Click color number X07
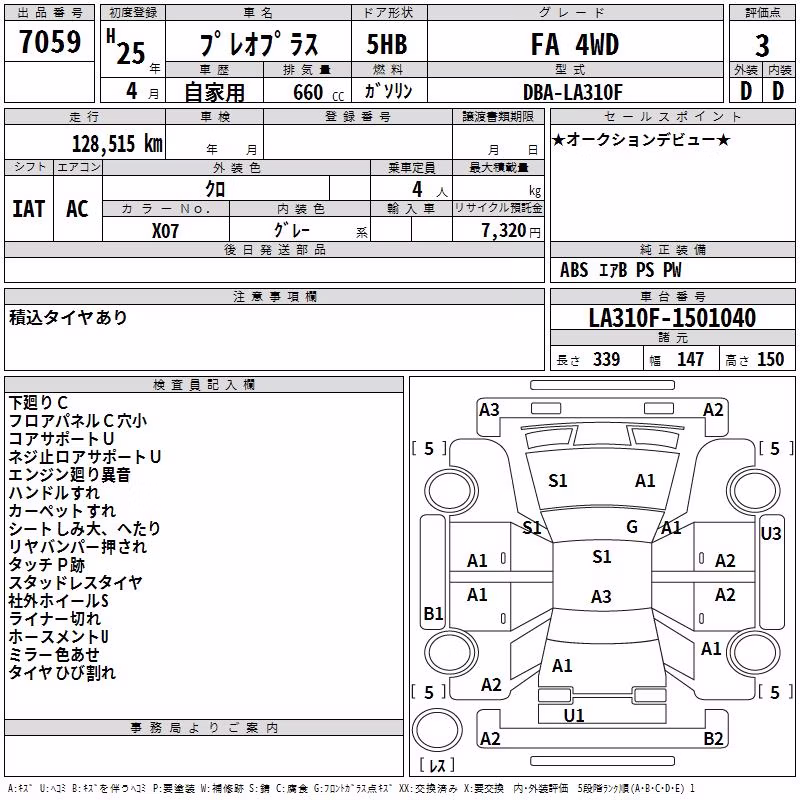The width and height of the screenshot is (800, 800). tap(165, 231)
